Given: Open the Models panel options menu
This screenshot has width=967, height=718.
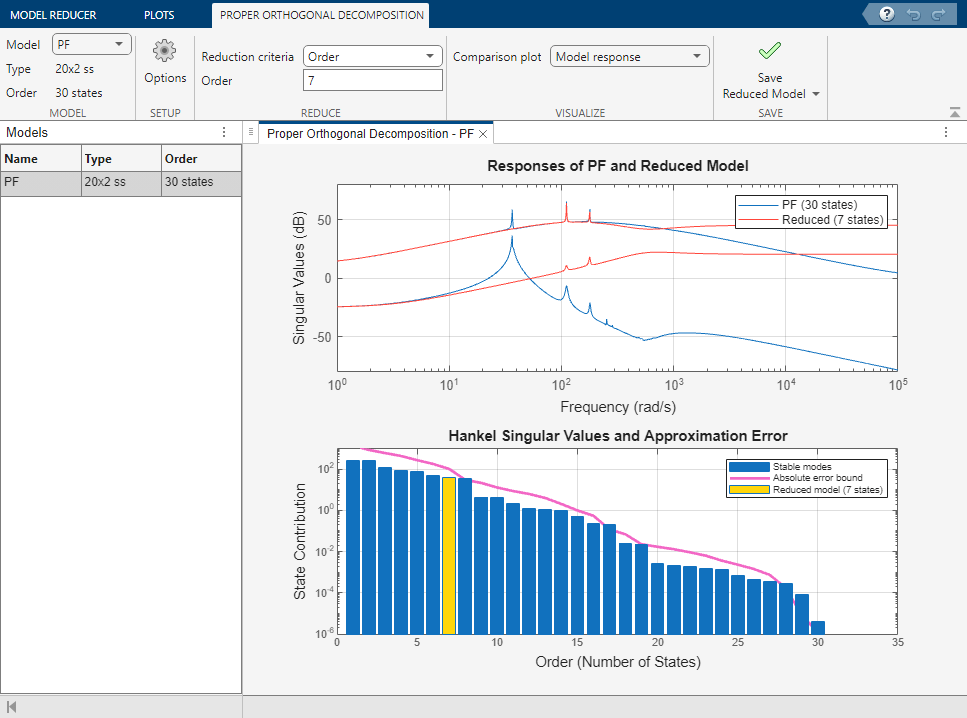Looking at the screenshot, I should pos(224,132).
